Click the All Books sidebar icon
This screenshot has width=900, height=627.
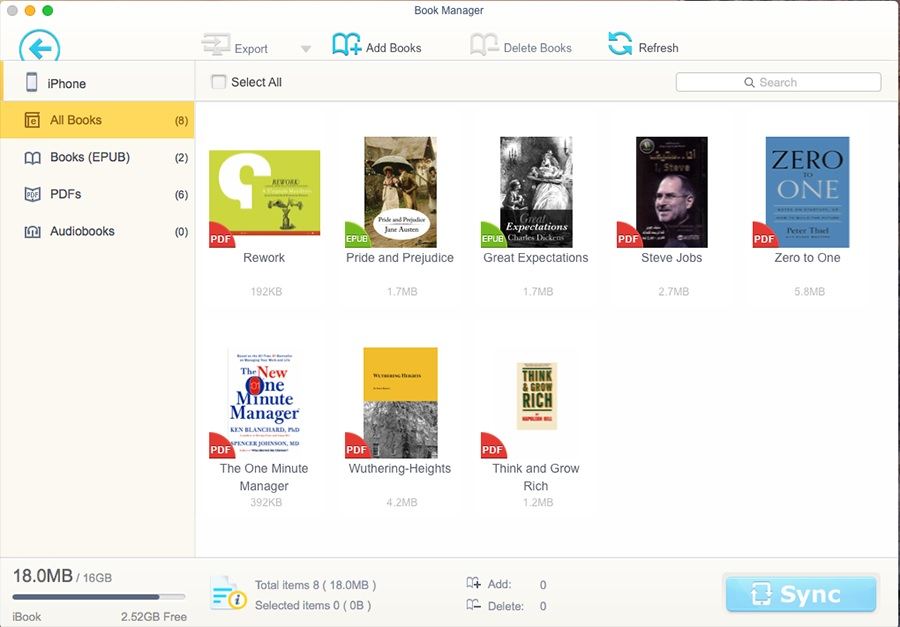pyautogui.click(x=32, y=120)
